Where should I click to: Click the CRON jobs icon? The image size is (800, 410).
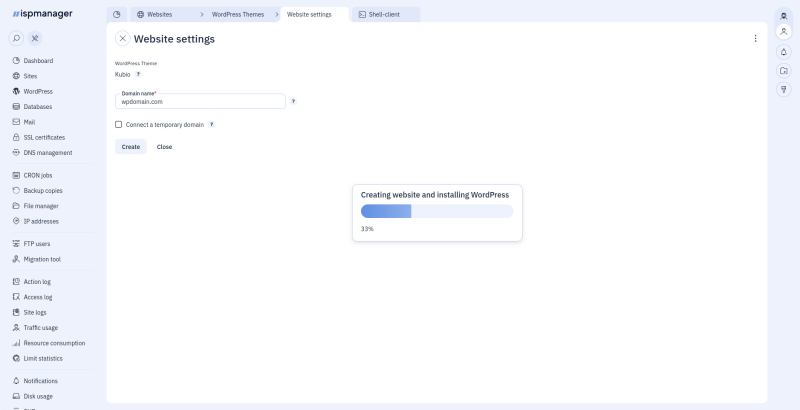click(x=16, y=175)
